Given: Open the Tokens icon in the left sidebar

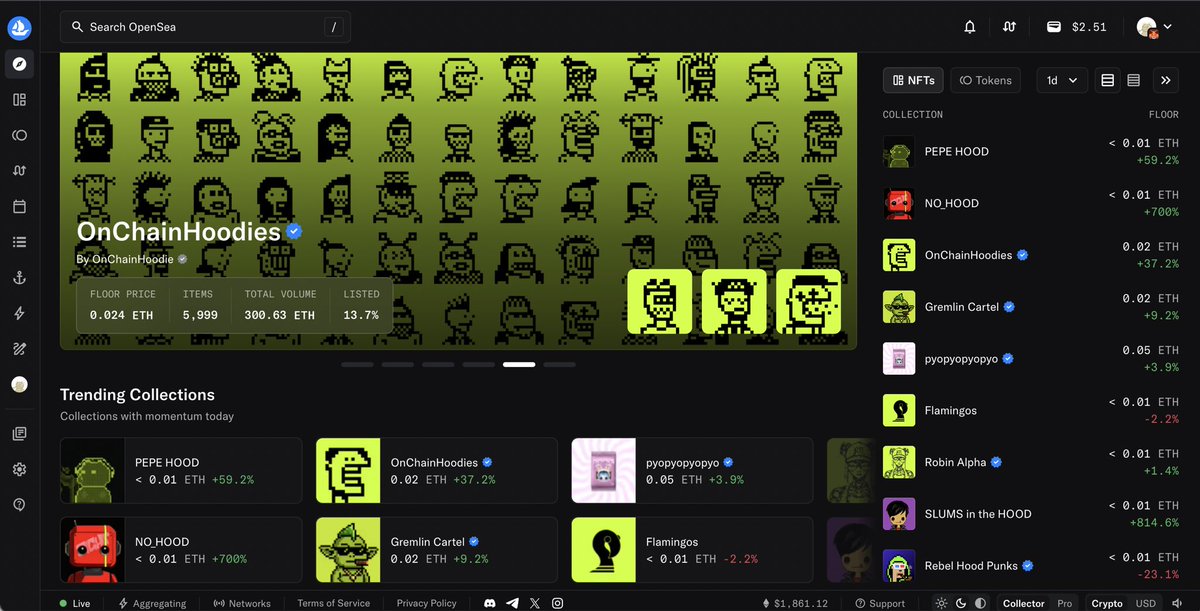Looking at the screenshot, I should (x=19, y=135).
